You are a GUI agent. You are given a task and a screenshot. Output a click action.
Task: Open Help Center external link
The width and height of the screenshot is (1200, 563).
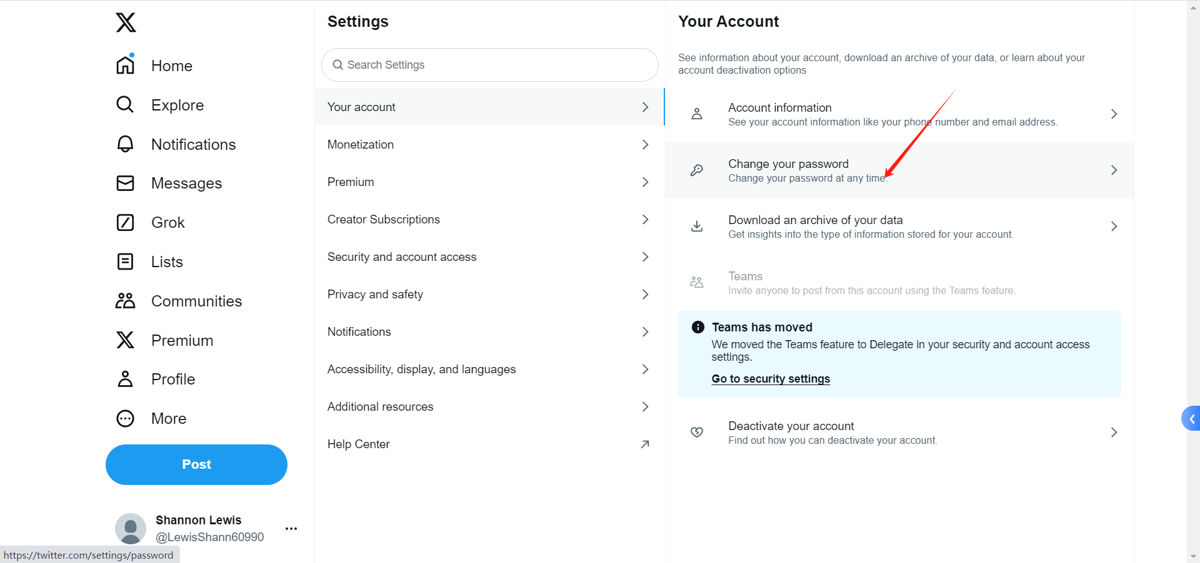click(645, 444)
